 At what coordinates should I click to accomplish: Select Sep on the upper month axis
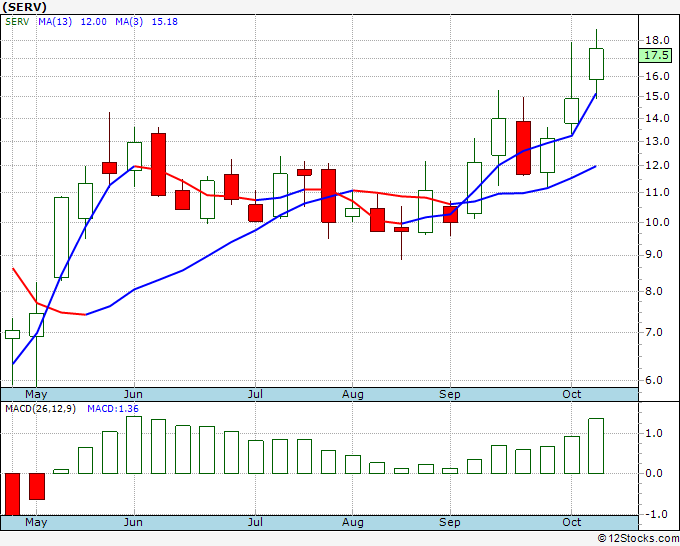pos(450,394)
